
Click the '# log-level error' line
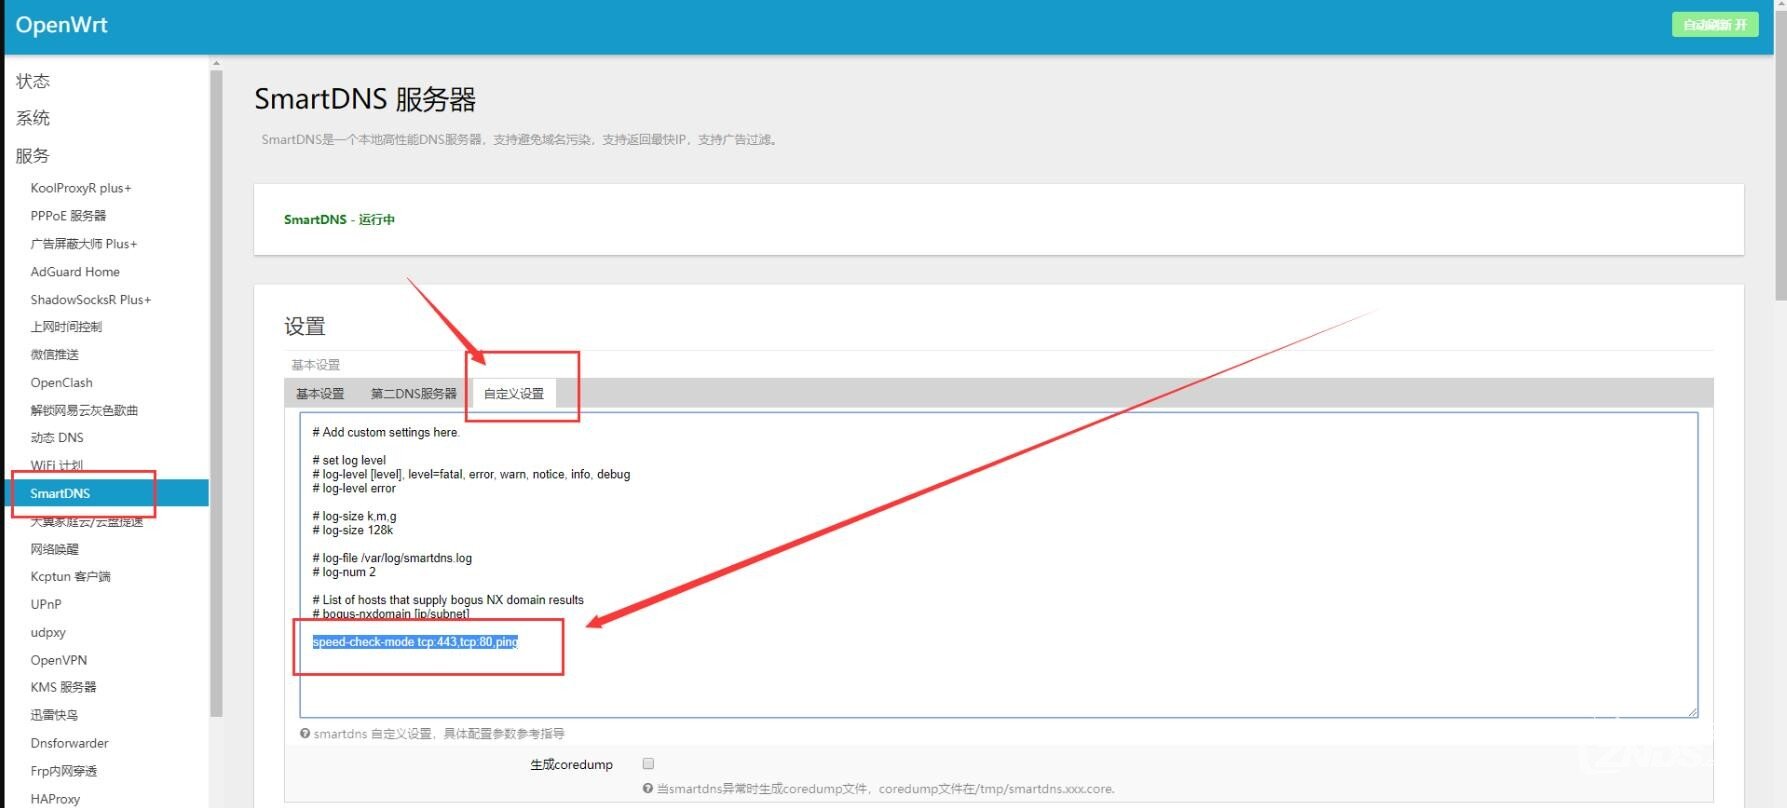(354, 489)
